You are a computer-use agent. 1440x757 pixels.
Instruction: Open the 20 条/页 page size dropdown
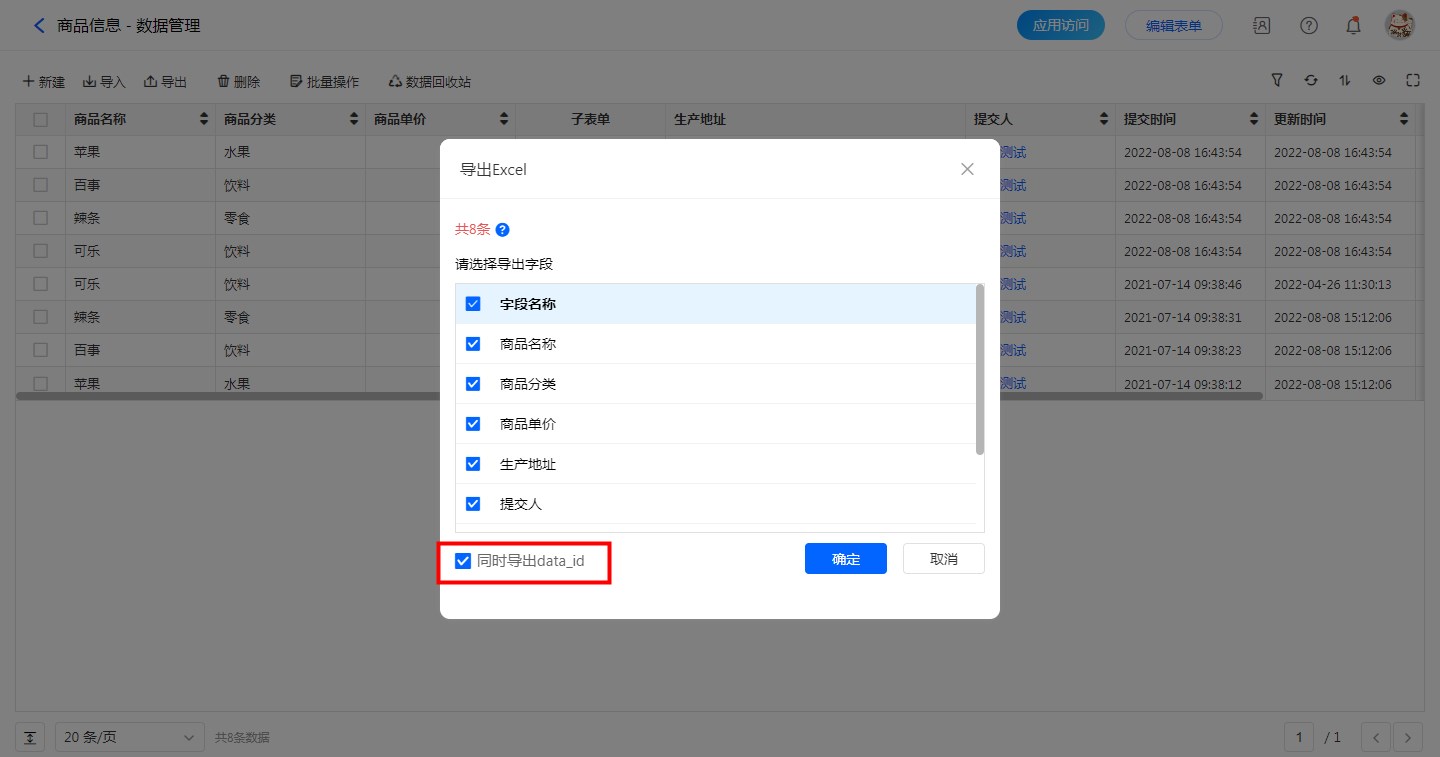pyautogui.click(x=129, y=737)
